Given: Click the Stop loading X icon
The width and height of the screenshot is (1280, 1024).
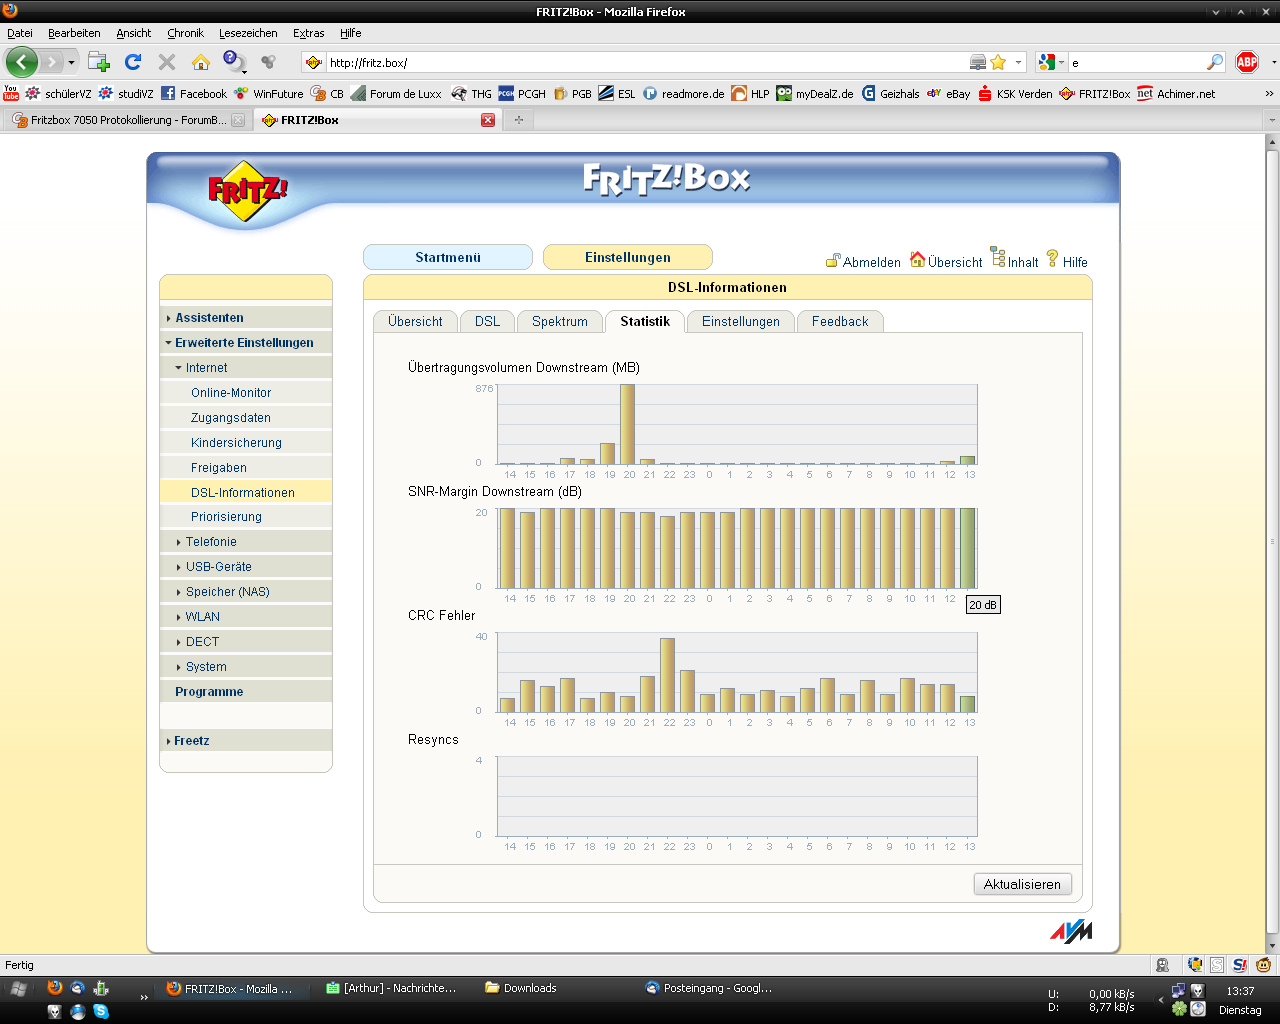Looking at the screenshot, I should [x=167, y=62].
